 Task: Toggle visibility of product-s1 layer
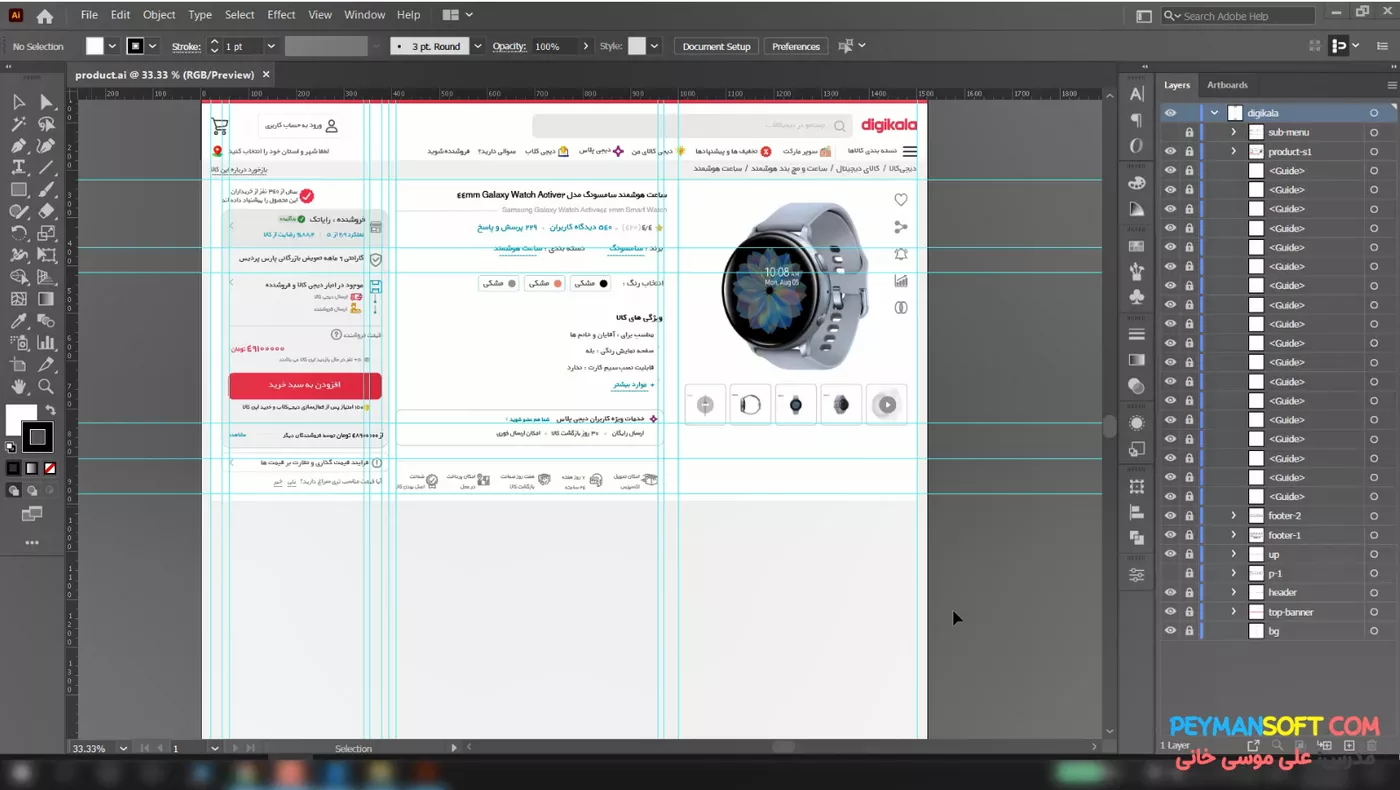pyautogui.click(x=1170, y=152)
